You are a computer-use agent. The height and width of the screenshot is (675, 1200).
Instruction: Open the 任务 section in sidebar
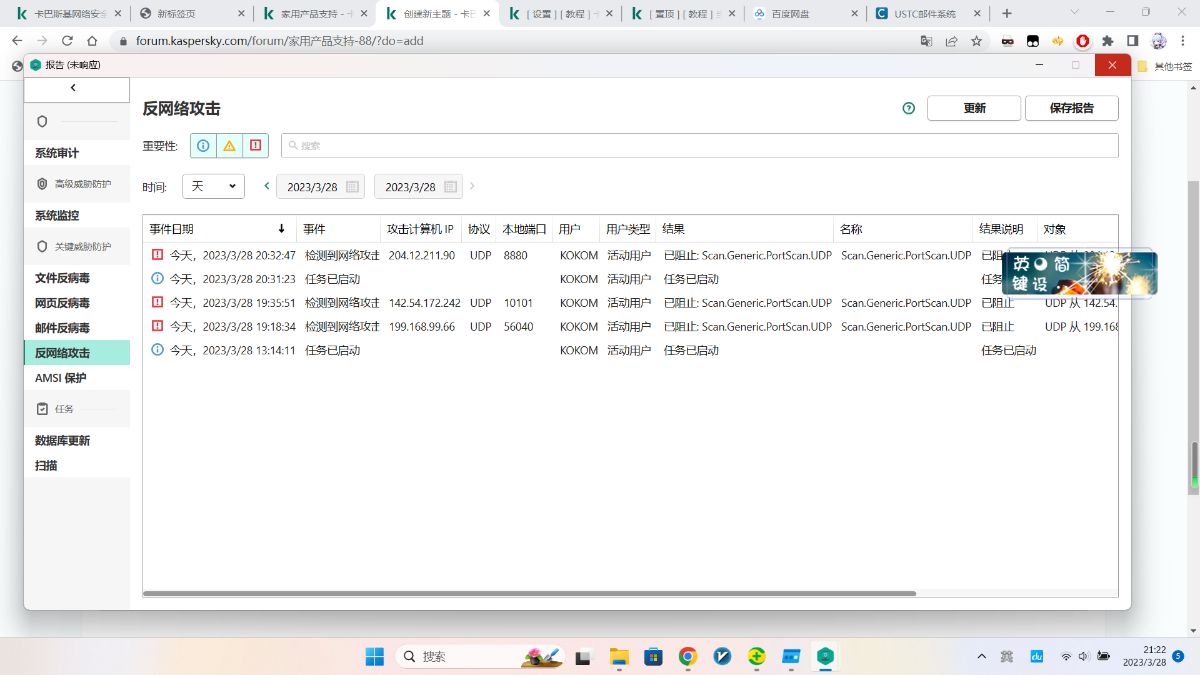[x=77, y=409]
